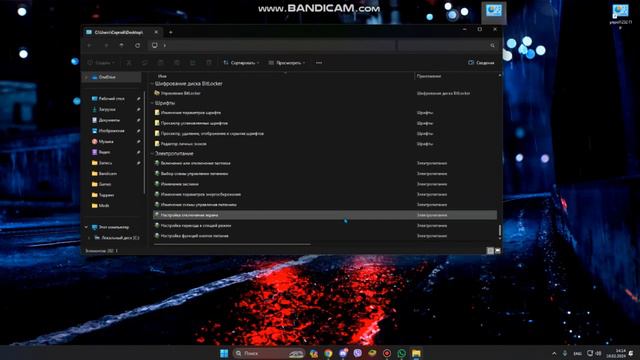The height and width of the screenshot is (360, 640).
Task: Open WhatsApp from the taskbar
Action: click(402, 353)
